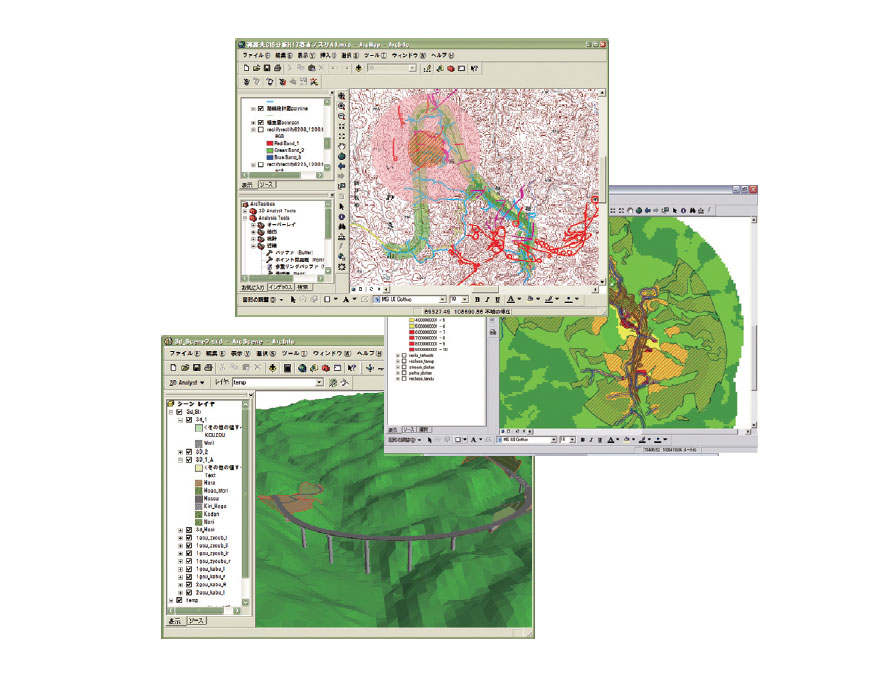The image size is (874, 682).
Task: Open ArcToolbox from the toolbar icon
Action: (x=452, y=69)
